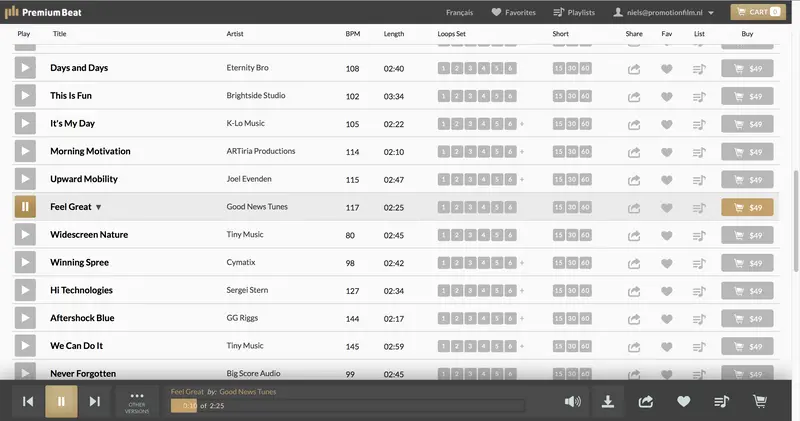Screen dimensions: 800x421
Task: Share current track from player bar
Action: point(645,402)
